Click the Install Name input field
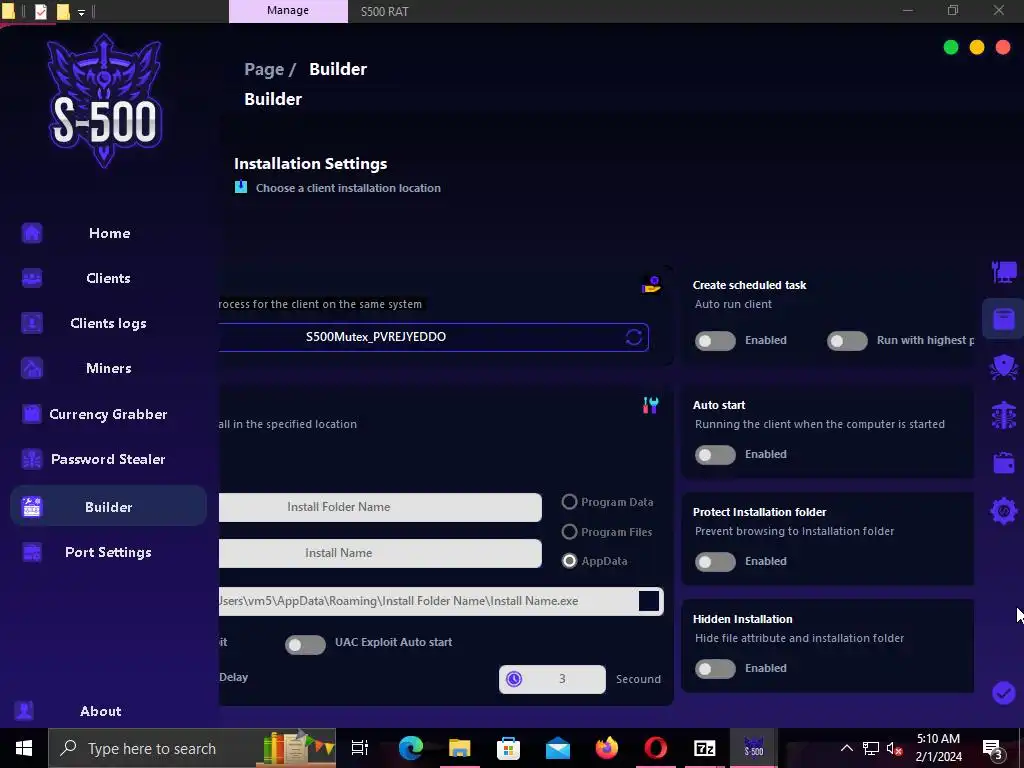Image resolution: width=1024 pixels, height=768 pixels. pyautogui.click(x=380, y=553)
